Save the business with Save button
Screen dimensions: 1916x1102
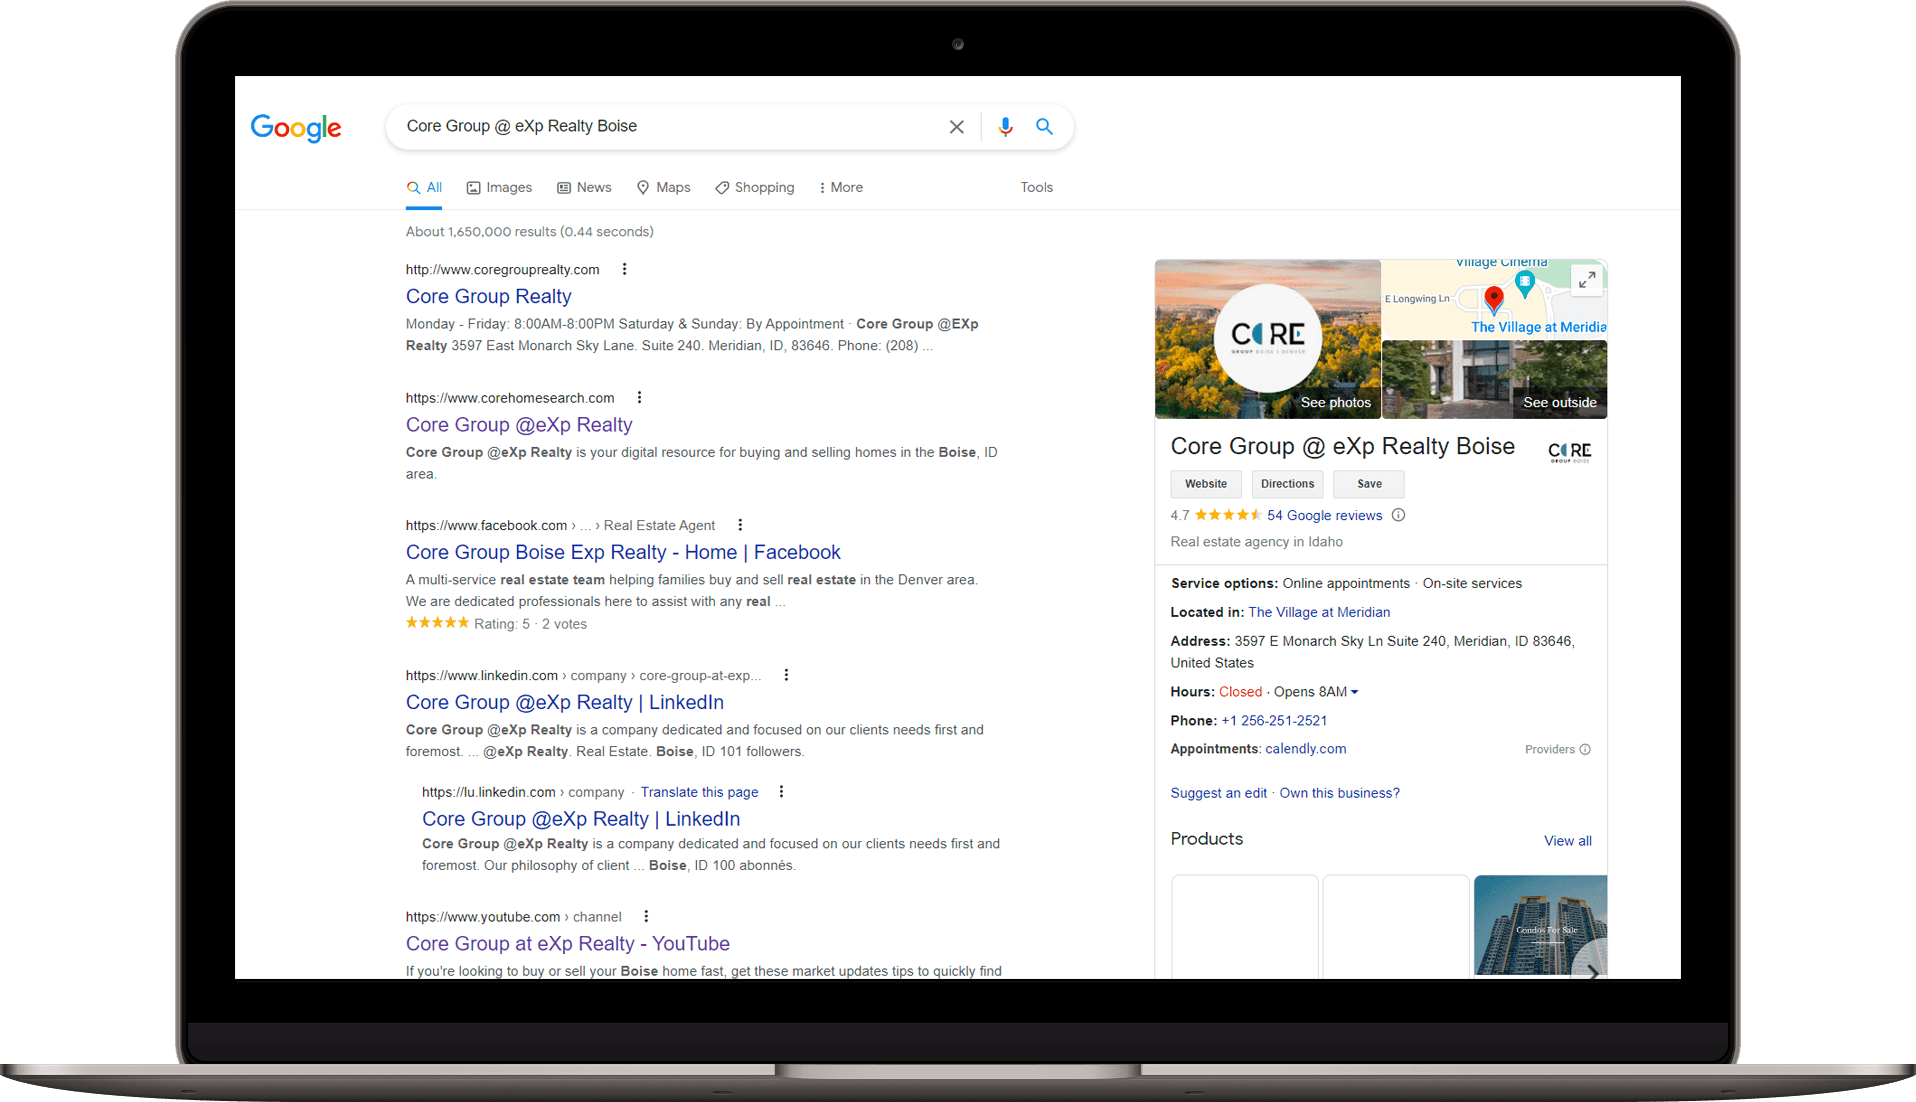(x=1369, y=484)
